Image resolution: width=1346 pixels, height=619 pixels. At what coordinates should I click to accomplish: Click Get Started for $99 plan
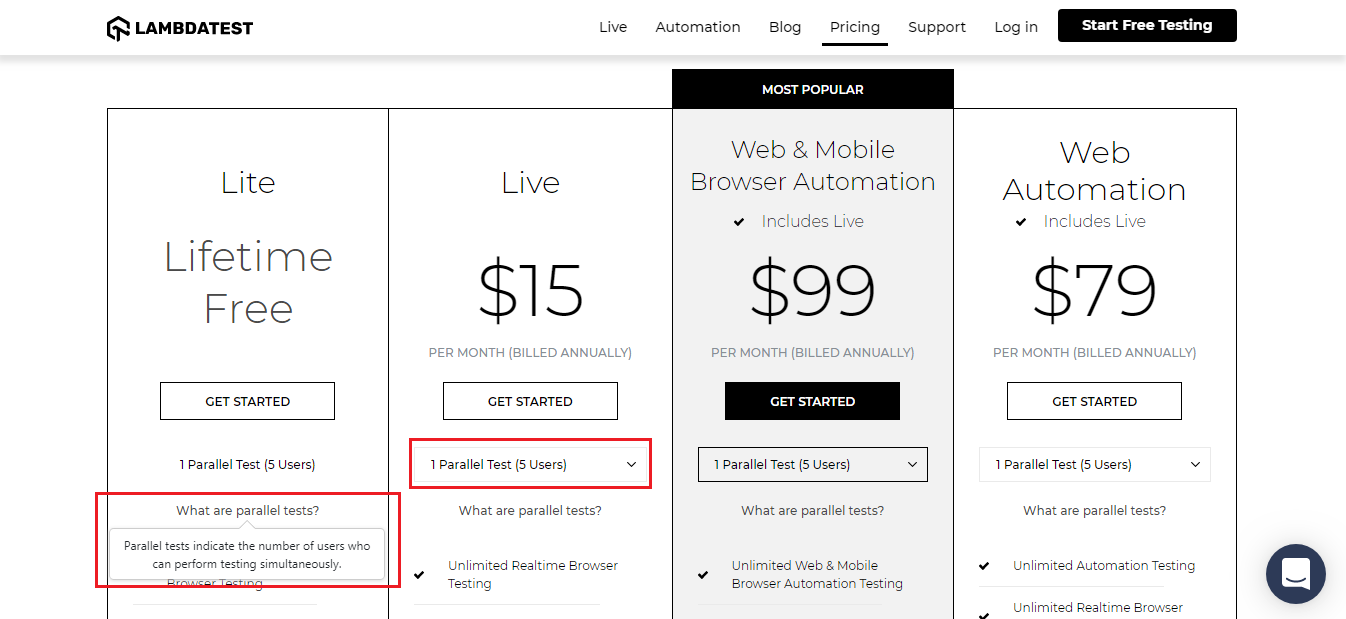(812, 401)
